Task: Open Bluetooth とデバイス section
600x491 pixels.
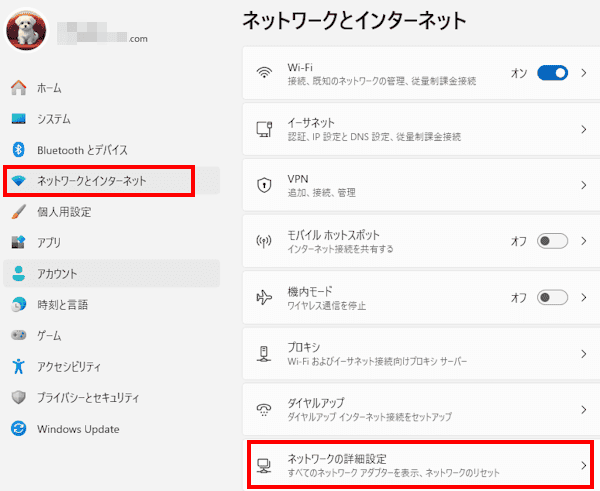Action: [x=82, y=150]
